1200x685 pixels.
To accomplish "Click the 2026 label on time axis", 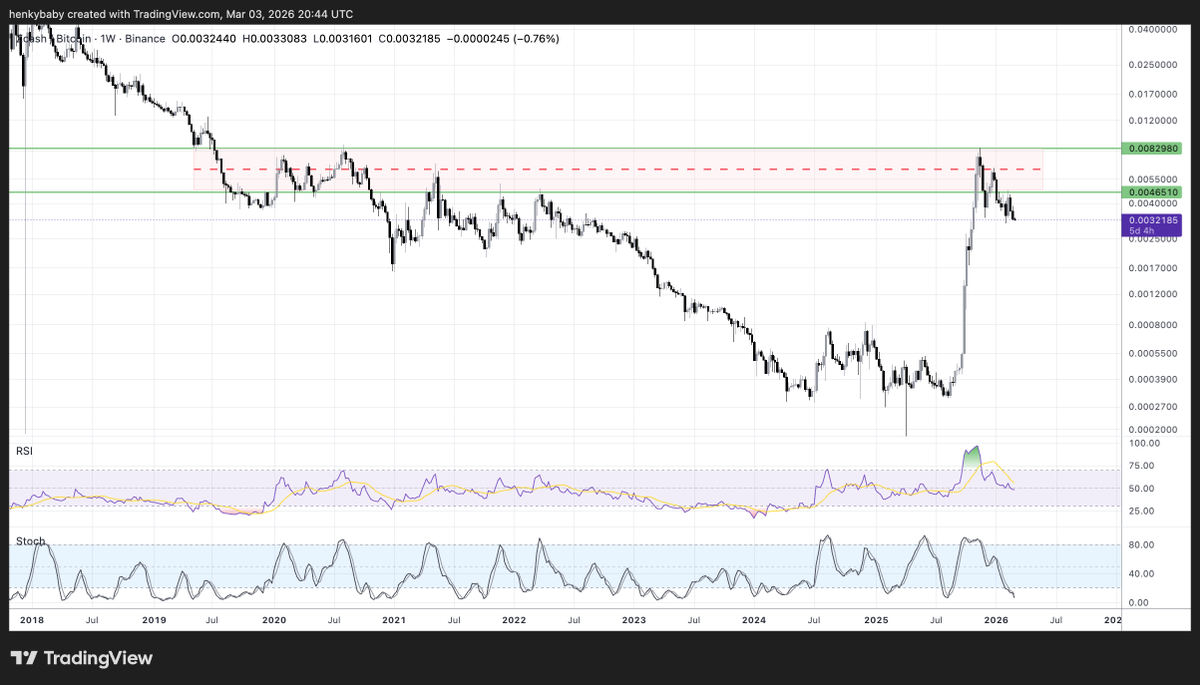I will click(x=995, y=620).
